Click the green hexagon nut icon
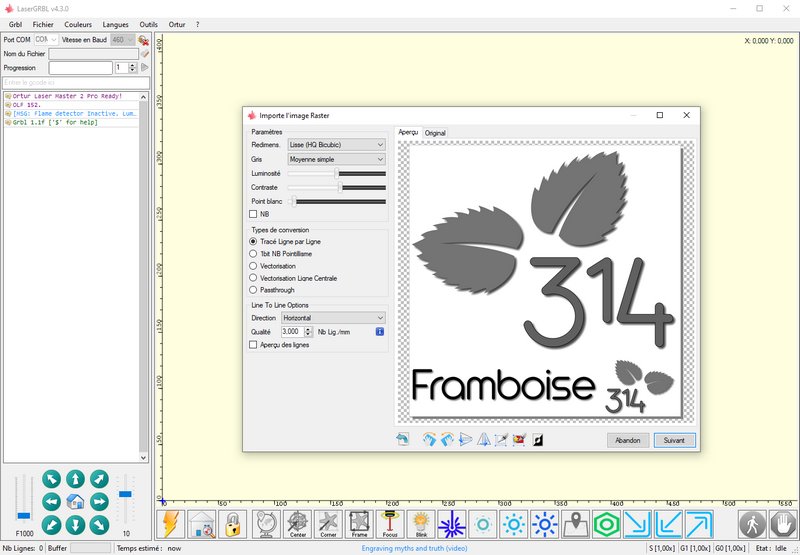 point(607,524)
